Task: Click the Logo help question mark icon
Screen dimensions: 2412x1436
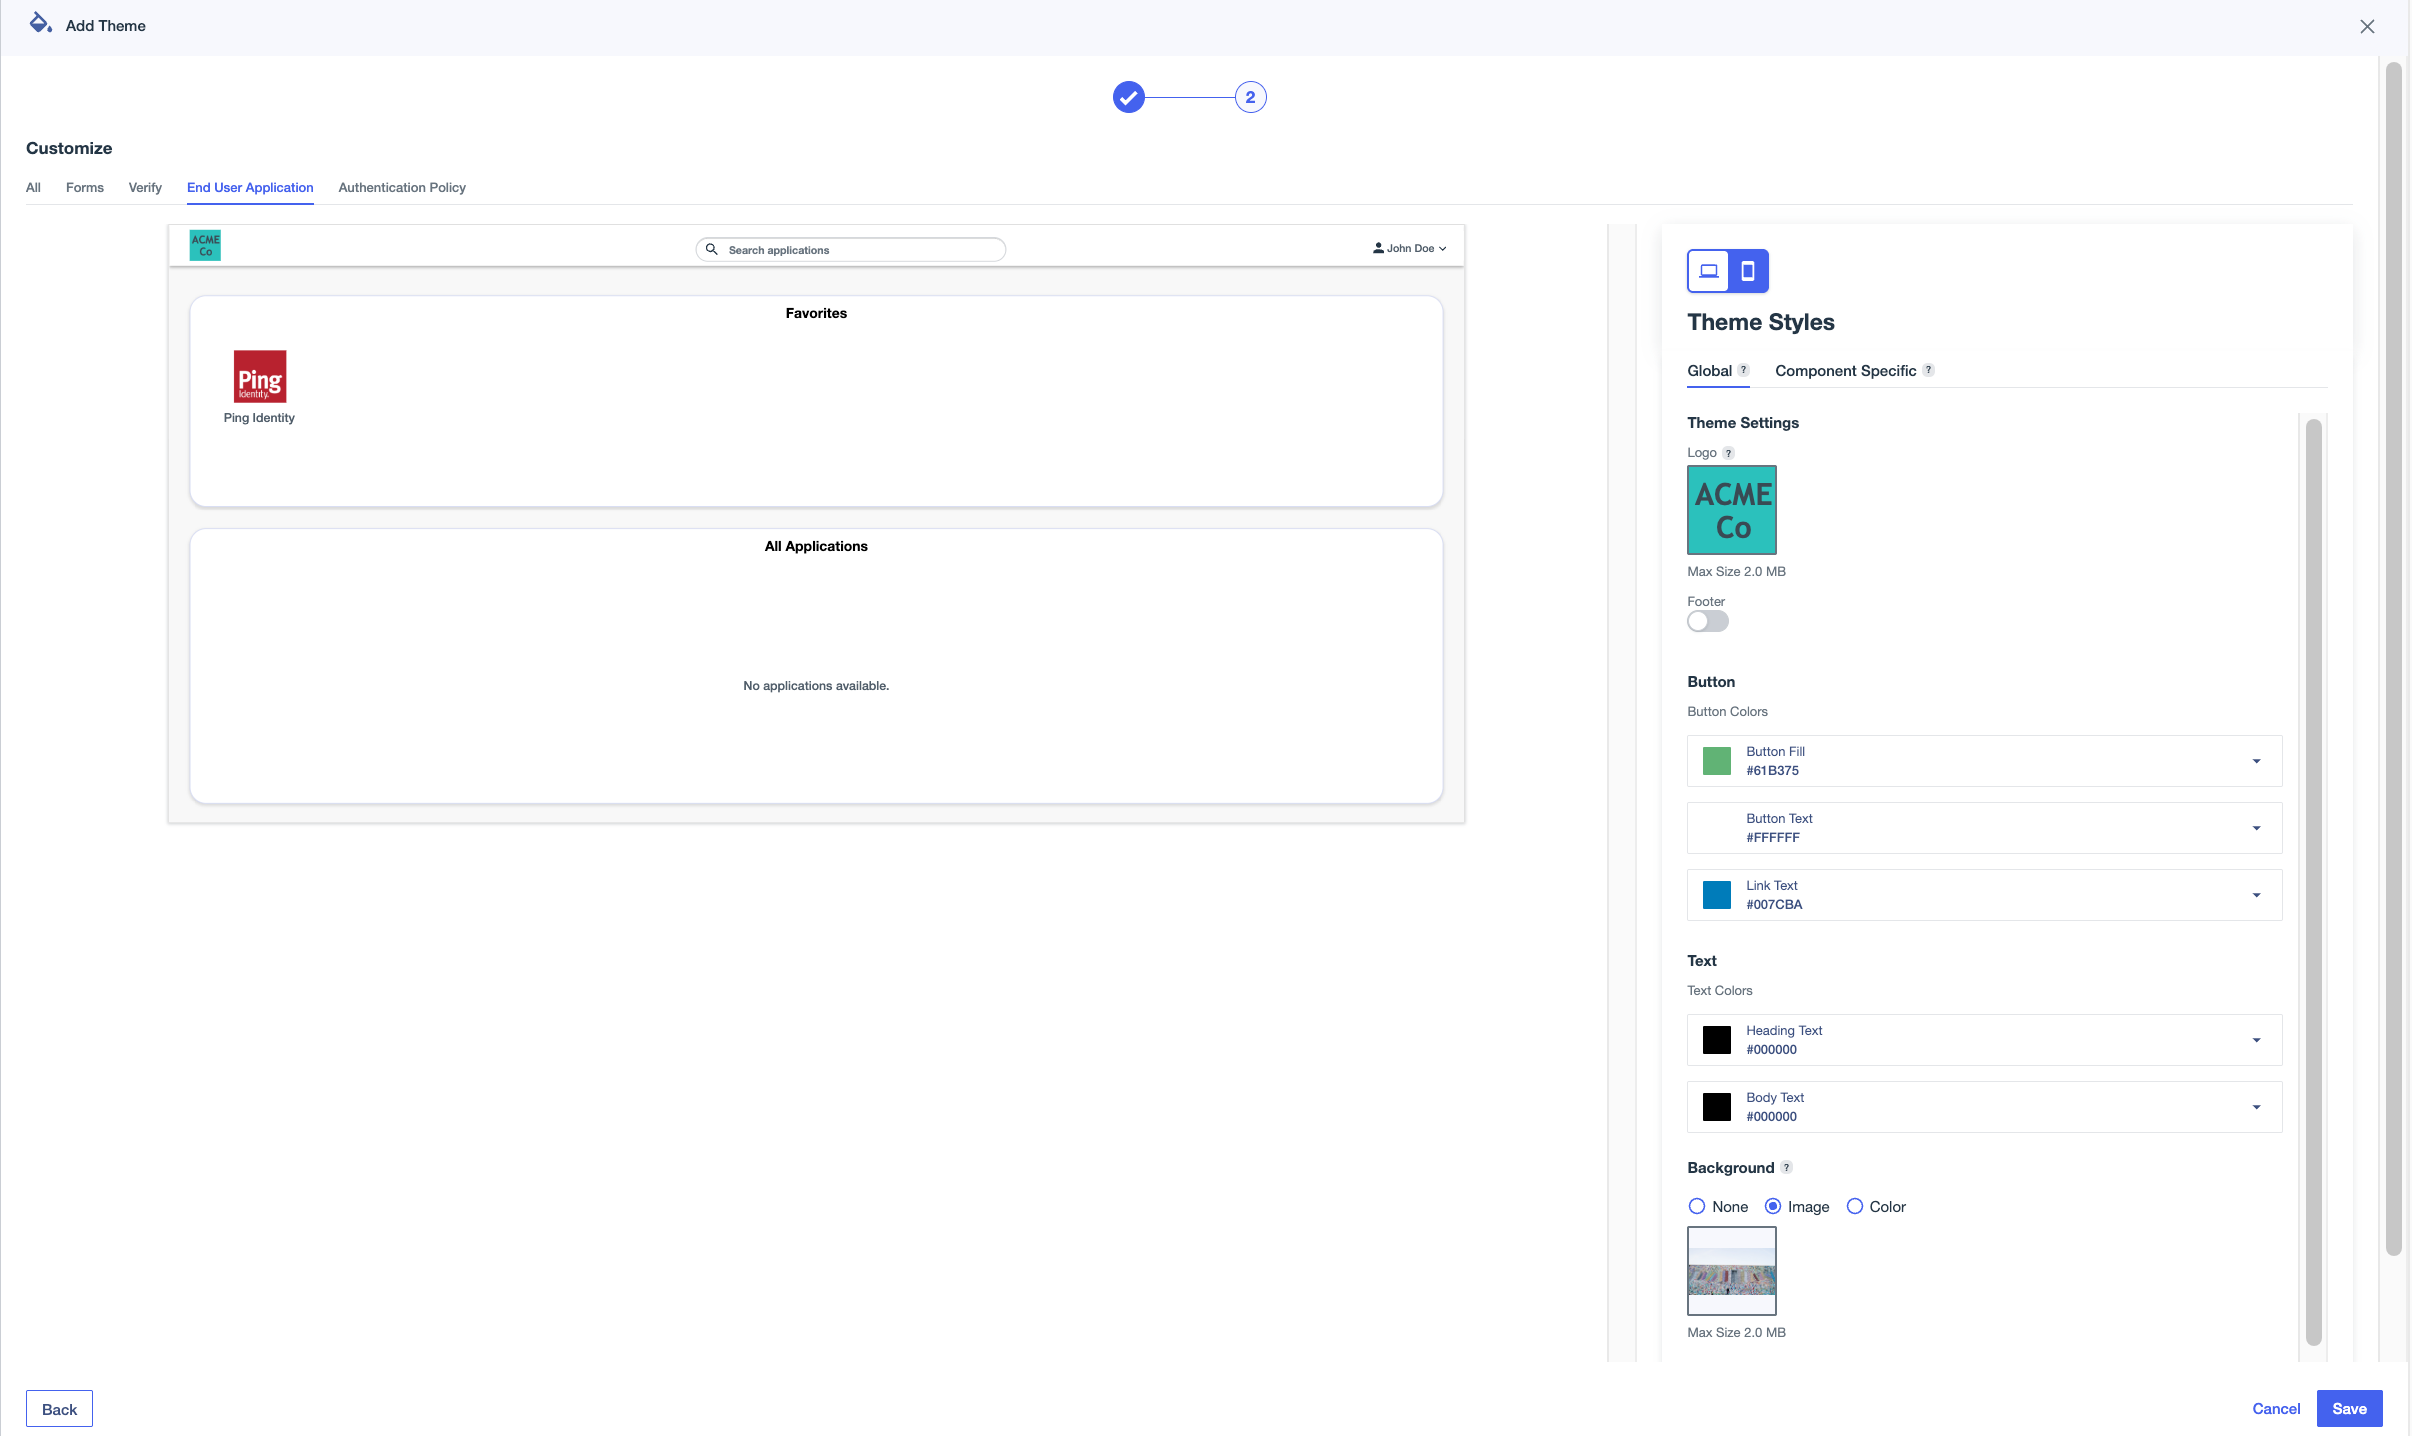Action: click(1728, 453)
